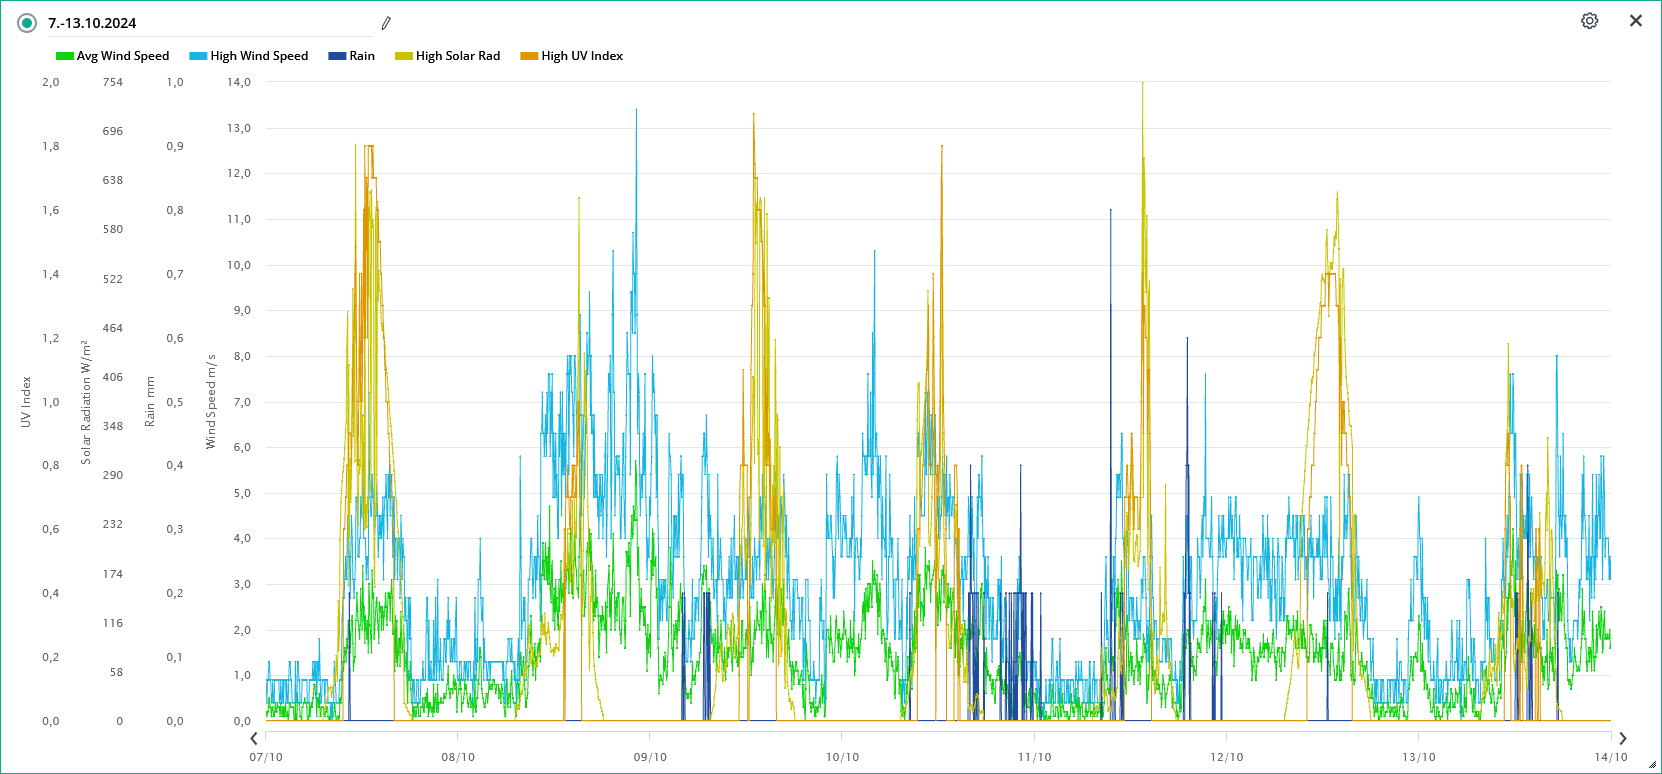Select the green radio button beside date
Image resolution: width=1662 pixels, height=774 pixels.
point(27,23)
